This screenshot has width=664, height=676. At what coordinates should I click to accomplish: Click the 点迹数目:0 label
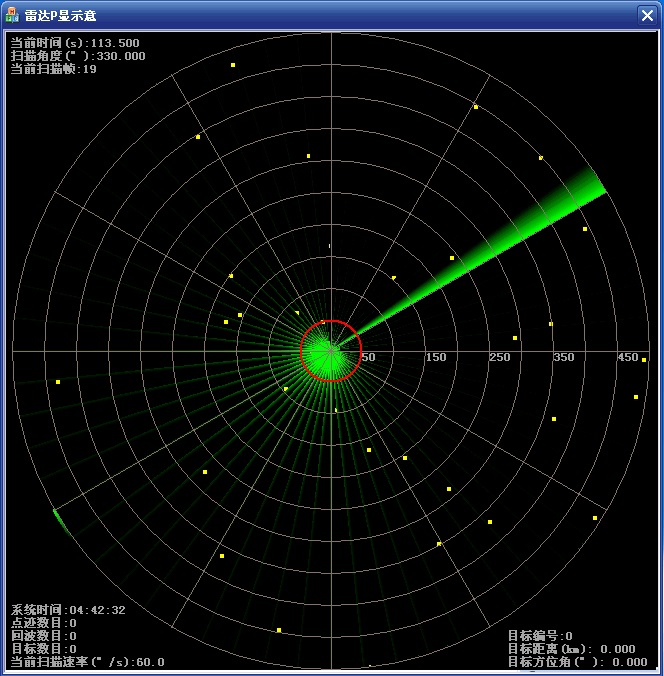click(44, 623)
